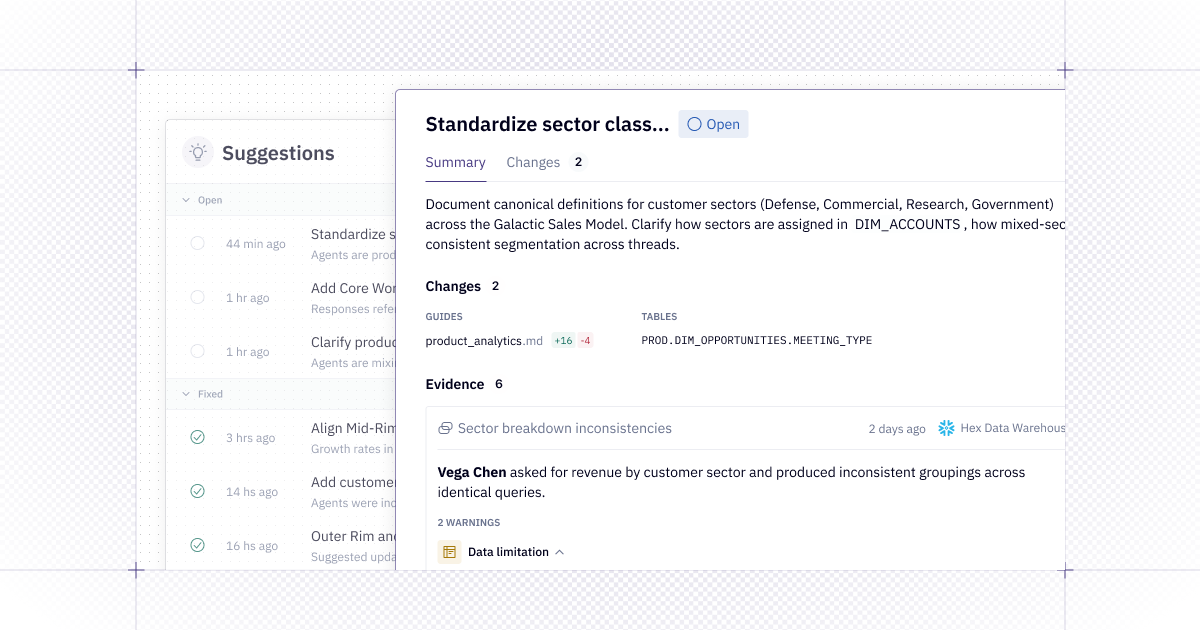1200x630 pixels.
Task: Switch to the Changes tab
Action: coord(533,162)
